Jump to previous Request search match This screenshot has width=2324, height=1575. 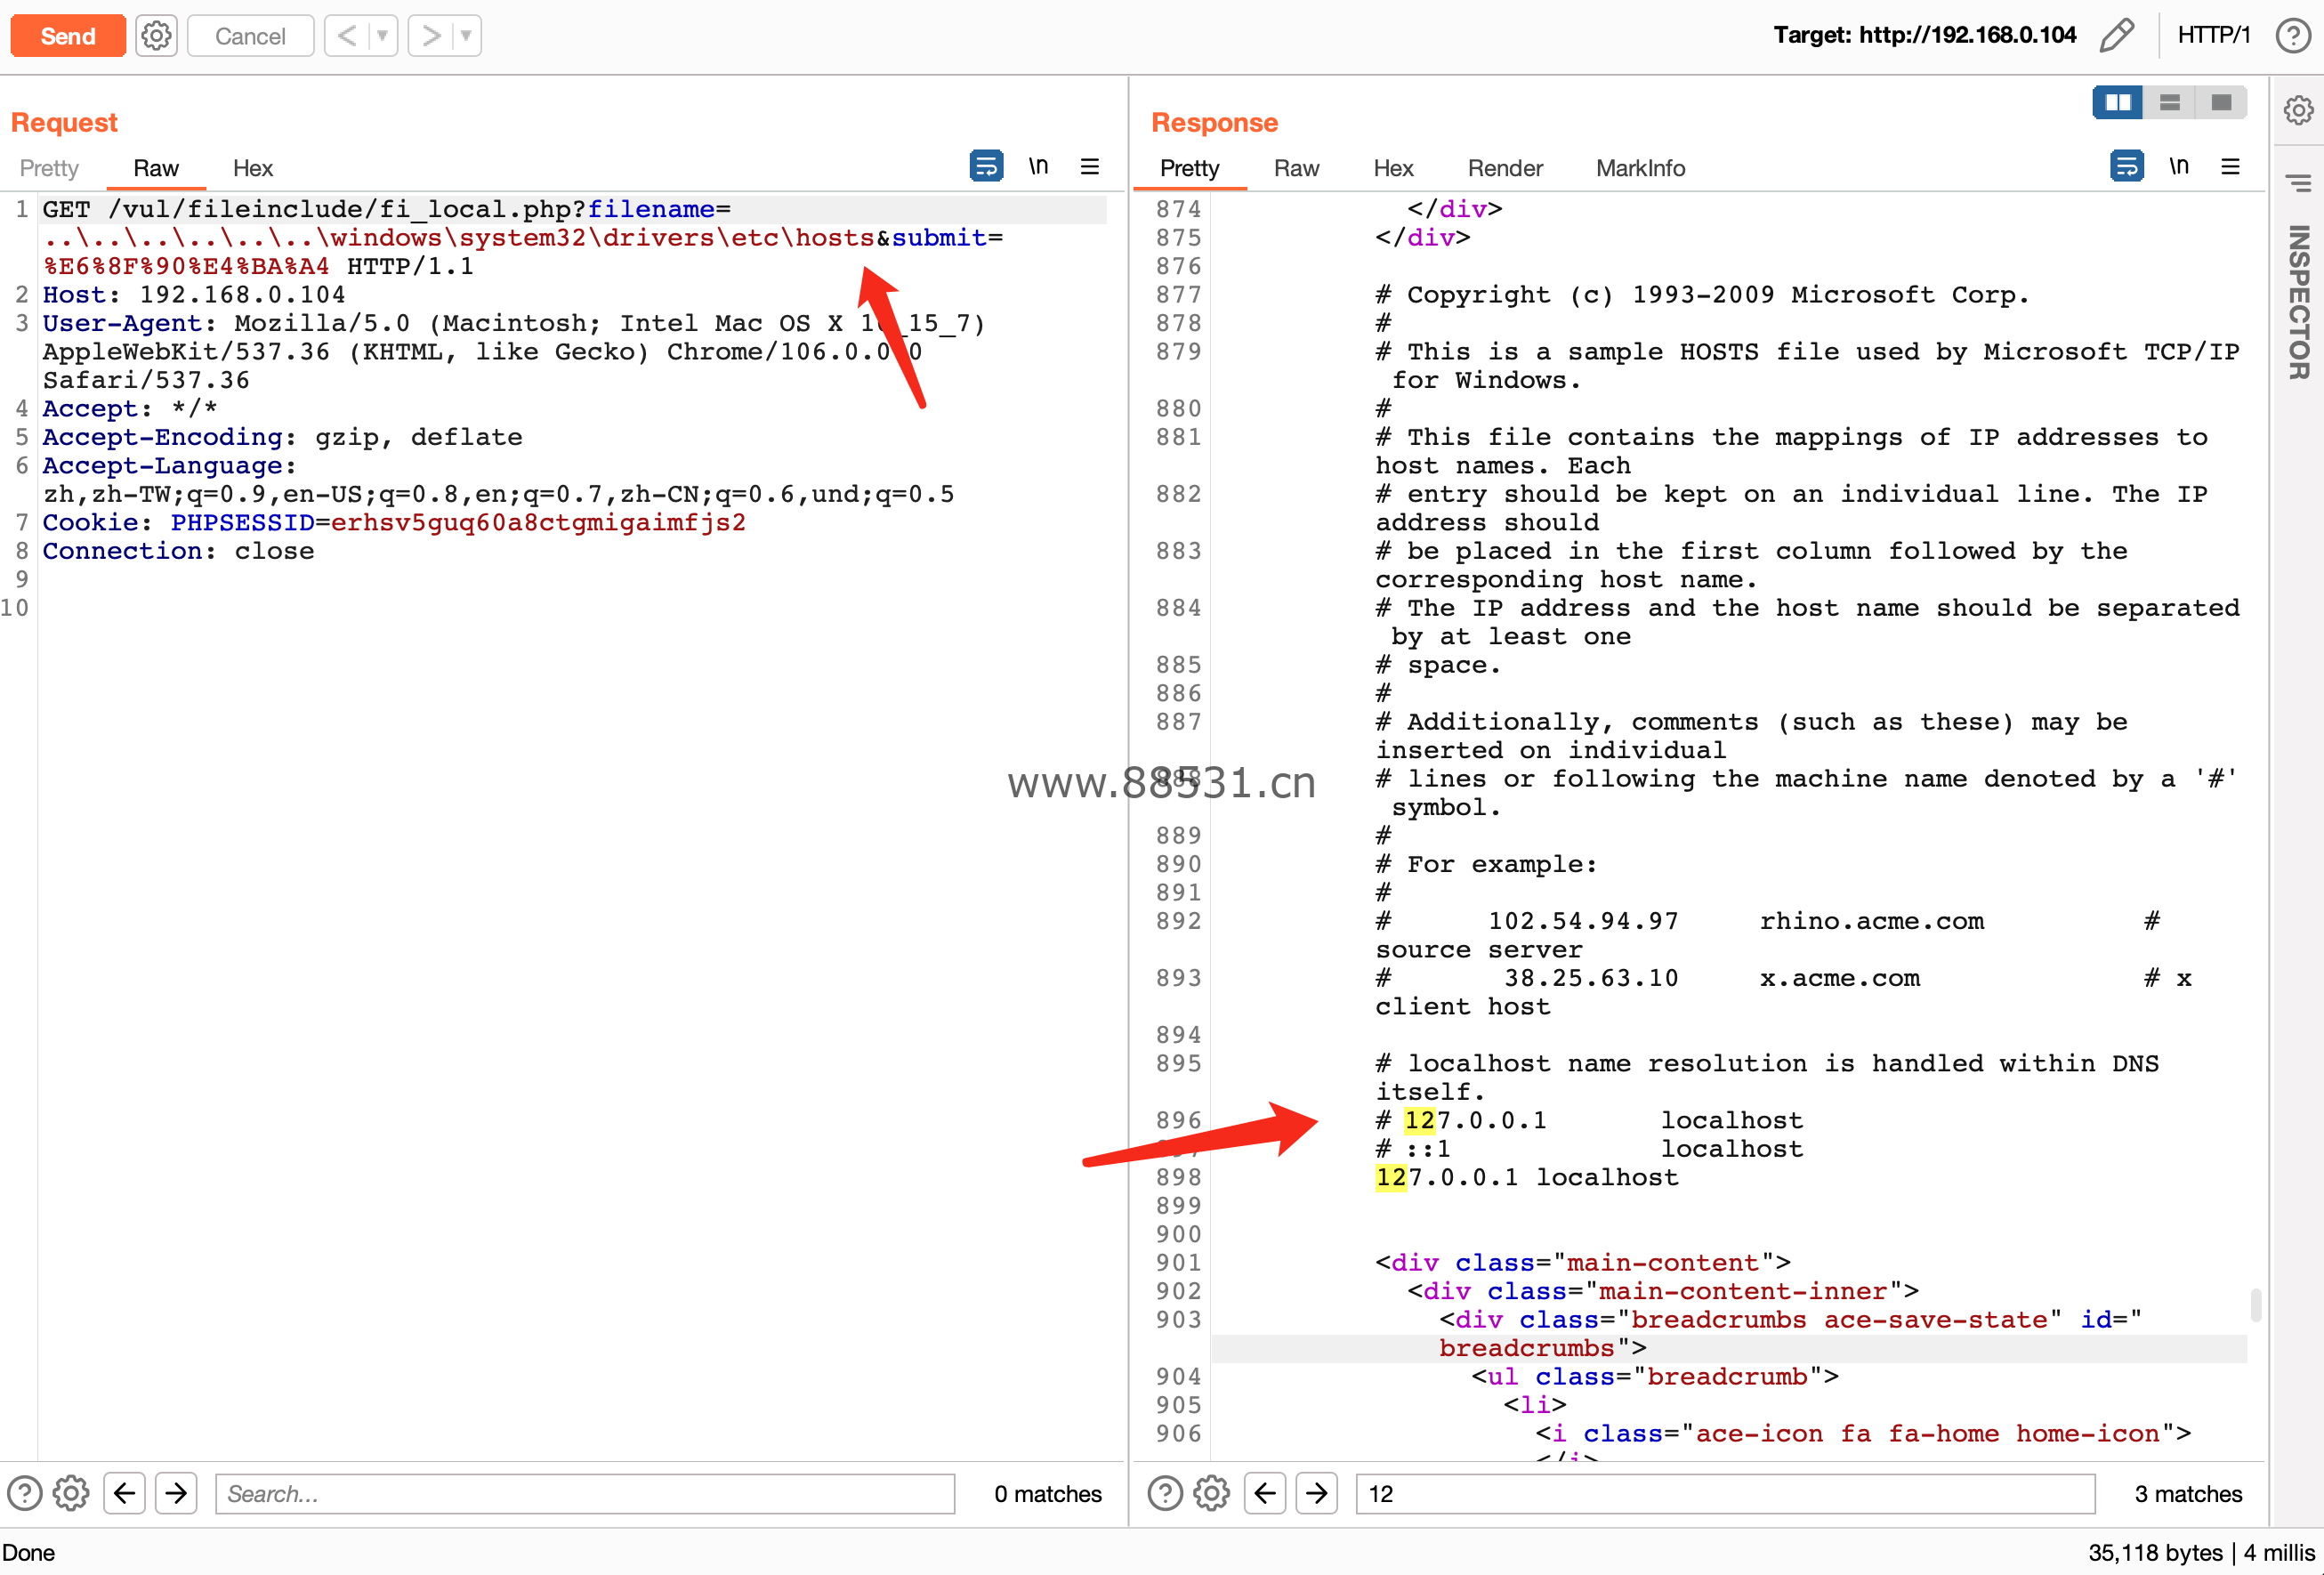[125, 1493]
